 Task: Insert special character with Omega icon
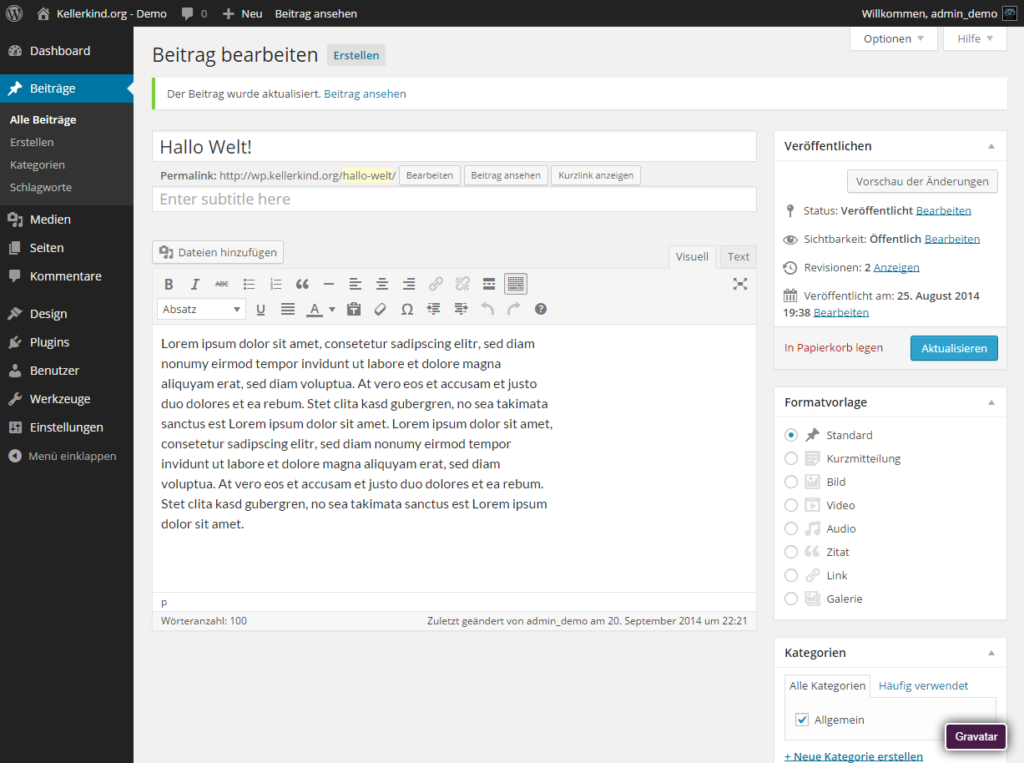pyautogui.click(x=407, y=309)
